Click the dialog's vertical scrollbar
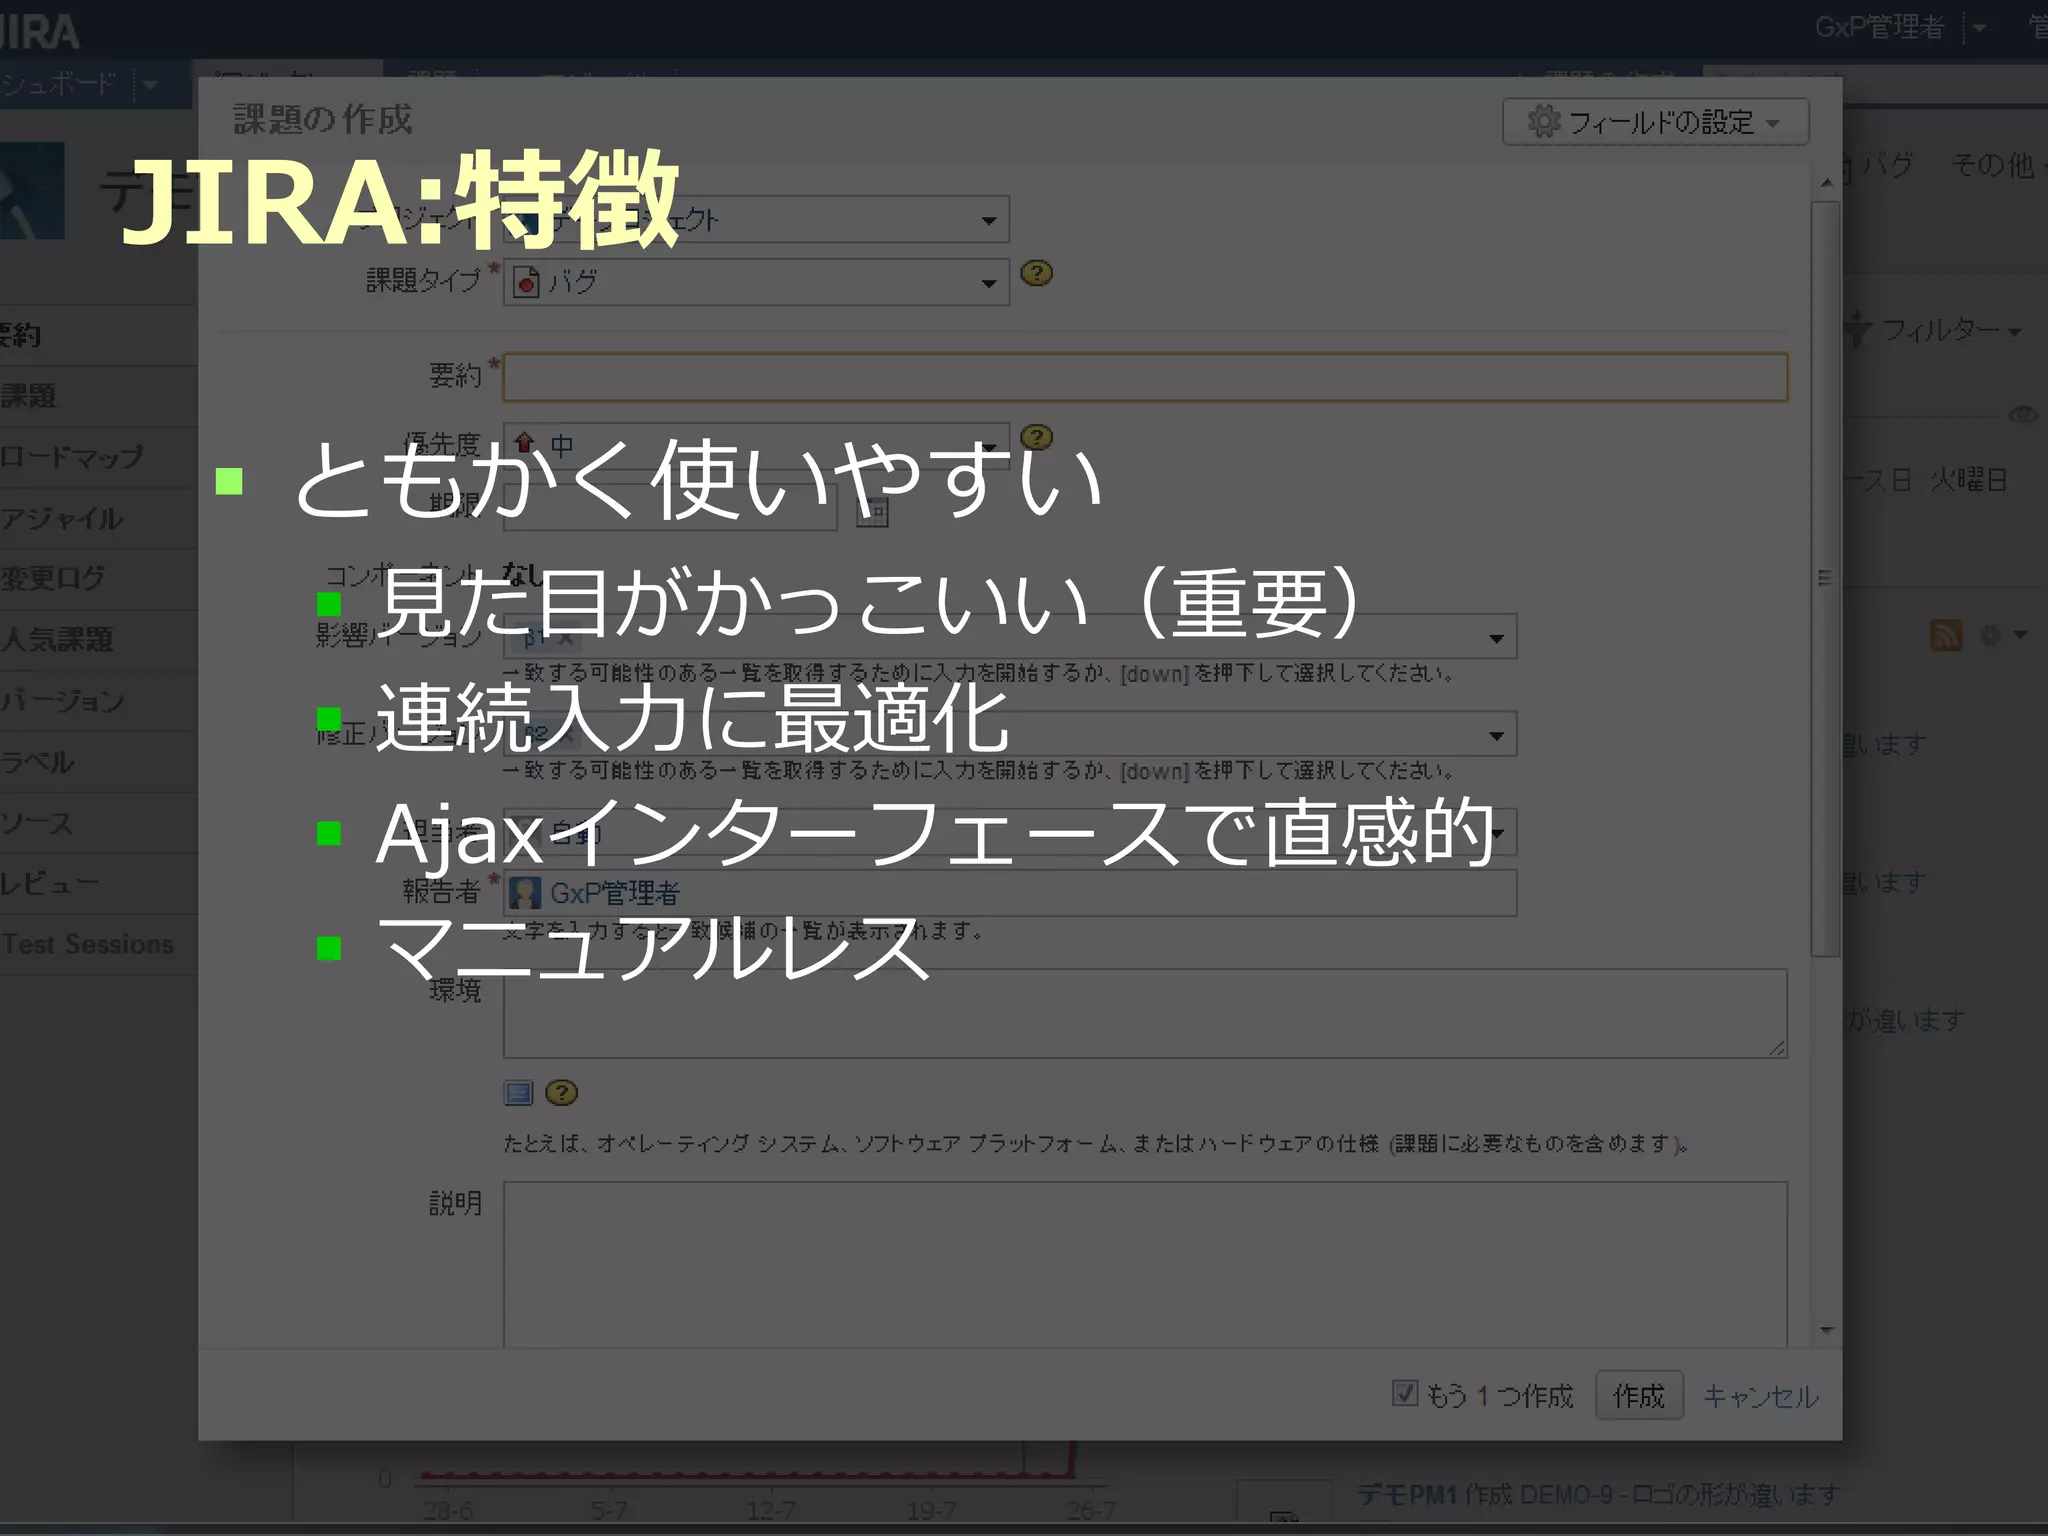The width and height of the screenshot is (2048, 1536). coord(1826,580)
